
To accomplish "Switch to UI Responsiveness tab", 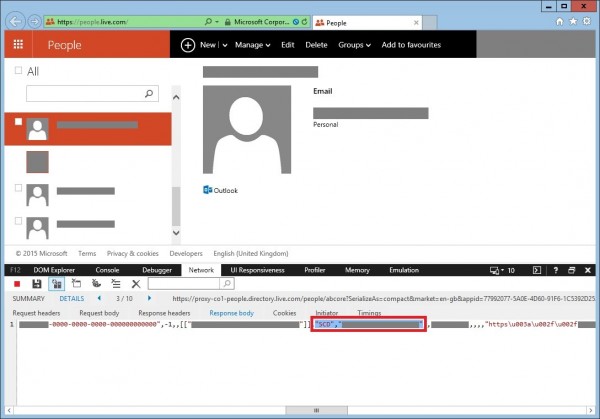I will 257,270.
